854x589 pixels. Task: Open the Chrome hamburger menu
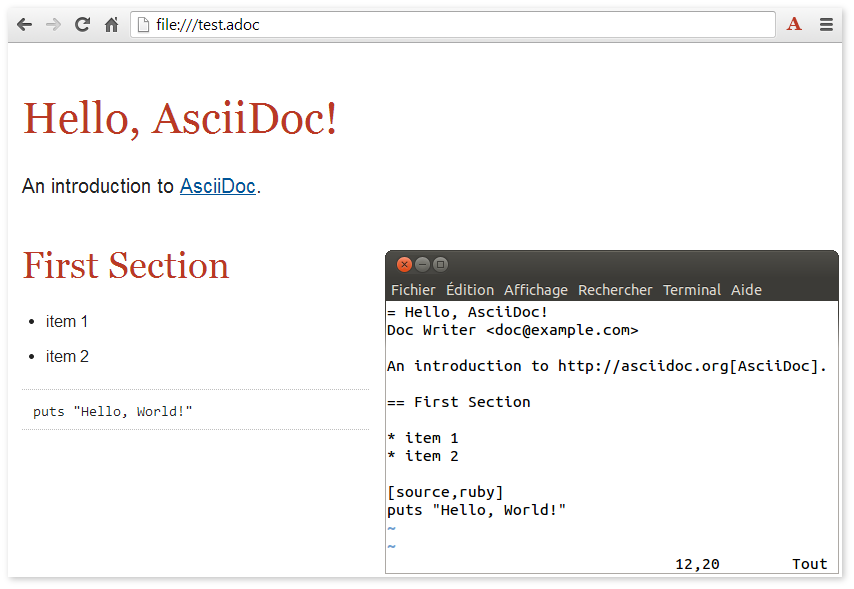point(827,25)
